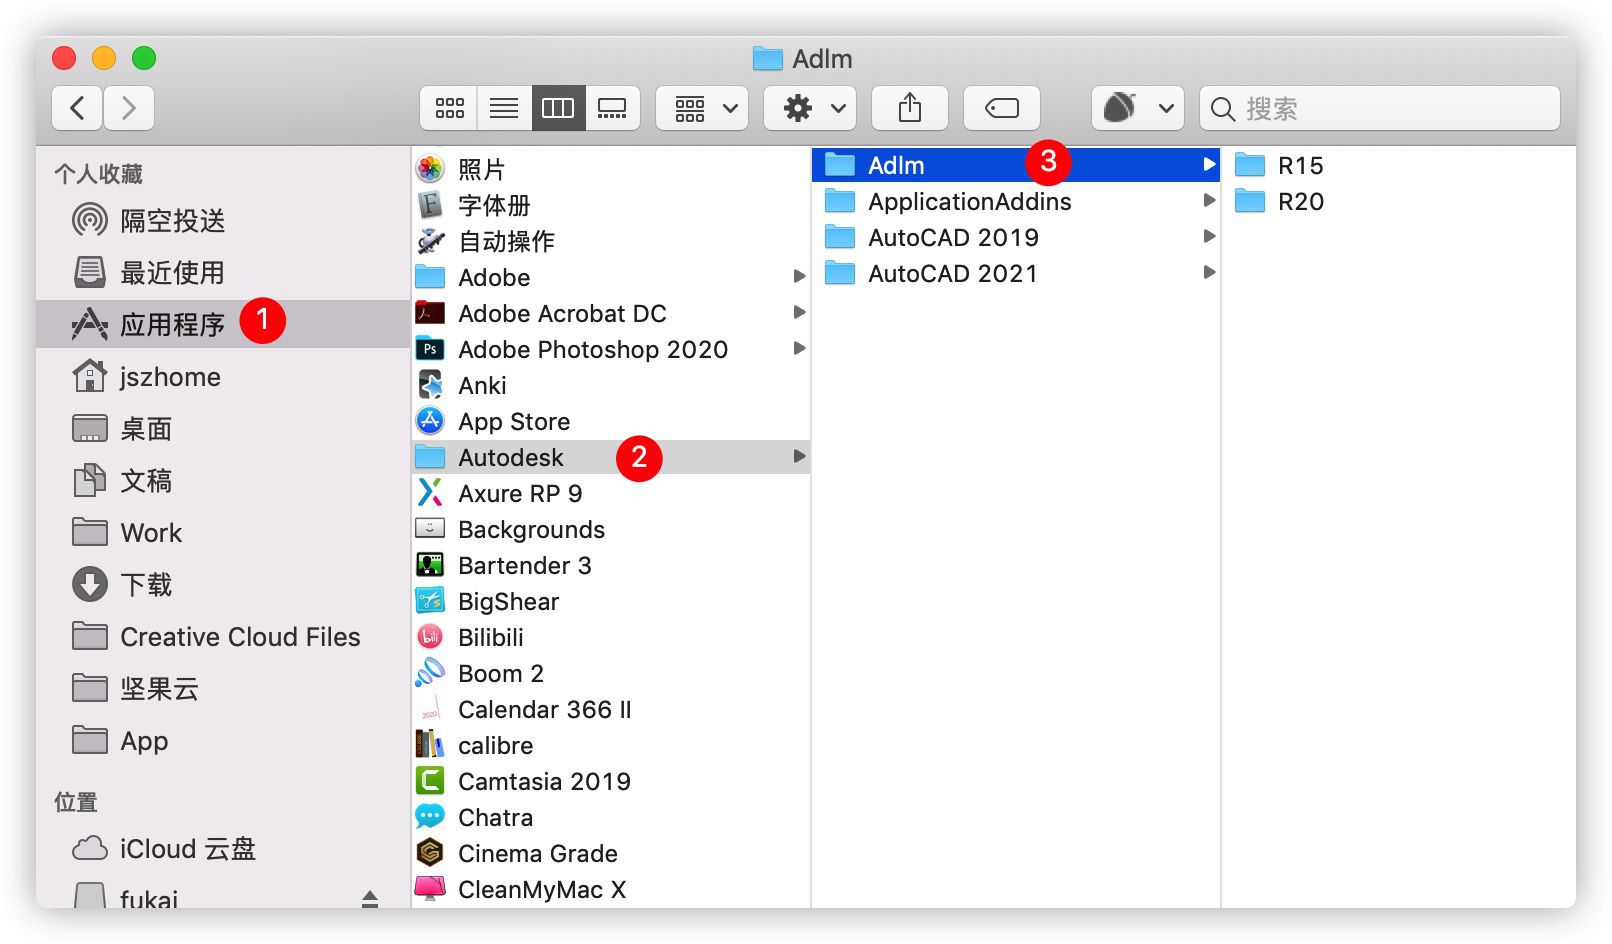Select Backgrounds app
Viewport: 1612px width, 944px height.
pos(611,529)
